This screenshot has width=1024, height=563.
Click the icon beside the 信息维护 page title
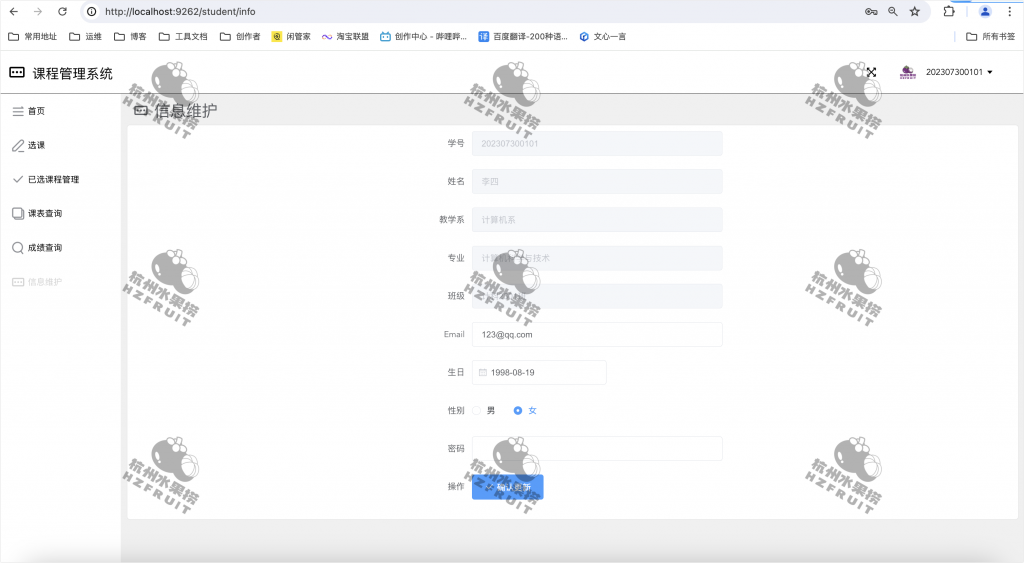(140, 110)
